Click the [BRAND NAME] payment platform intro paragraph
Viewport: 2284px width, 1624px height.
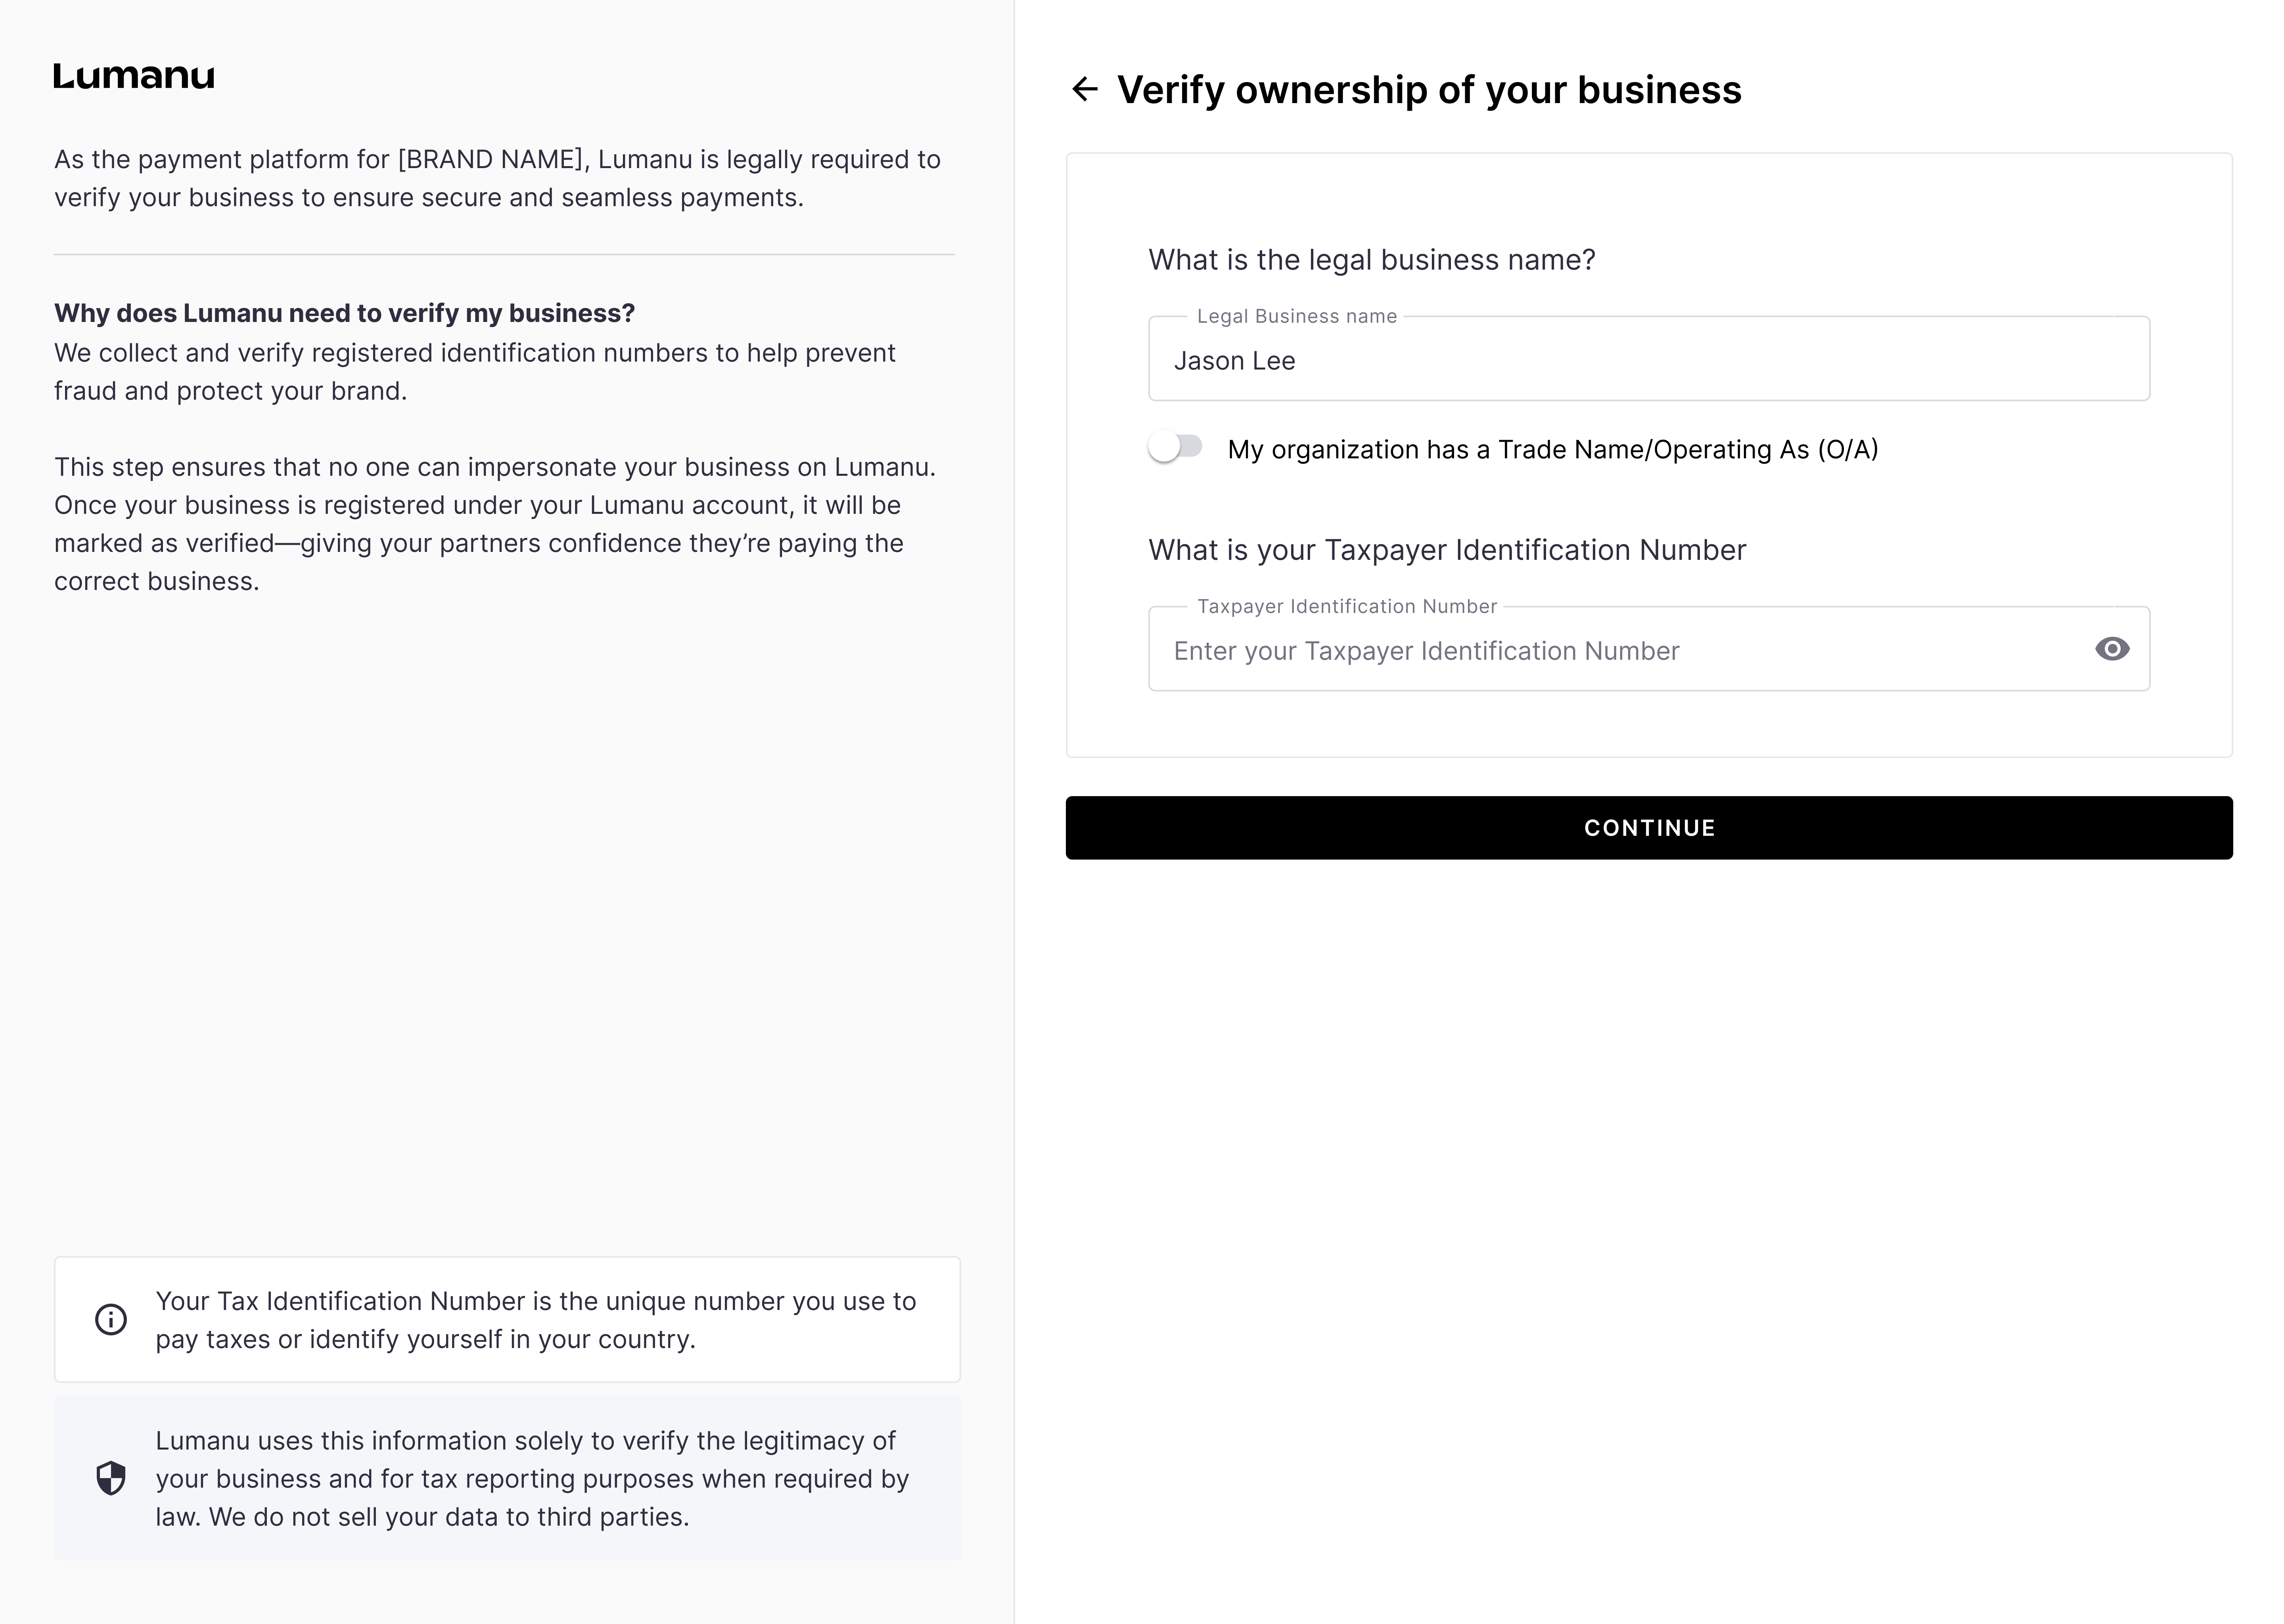point(497,178)
